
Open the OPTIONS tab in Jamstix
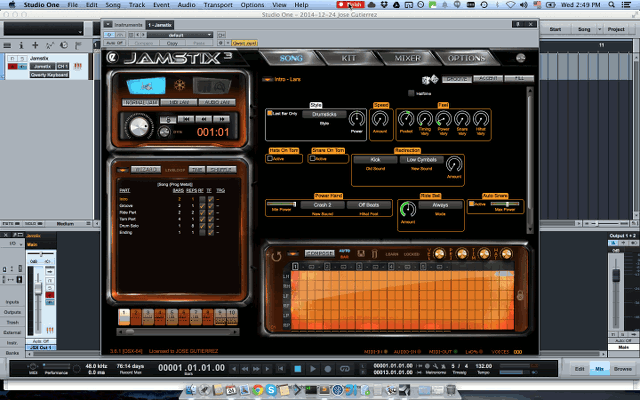[466, 58]
